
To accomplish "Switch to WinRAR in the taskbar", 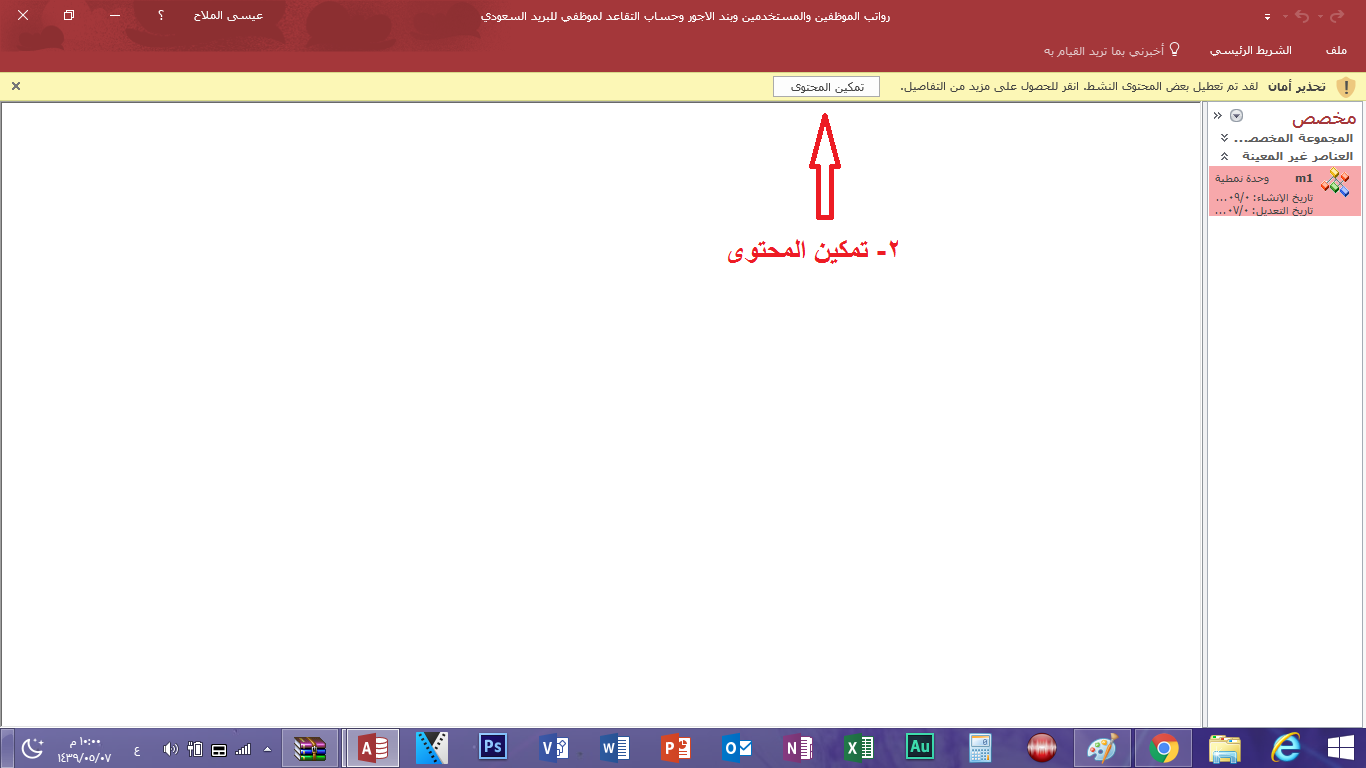I will point(310,748).
